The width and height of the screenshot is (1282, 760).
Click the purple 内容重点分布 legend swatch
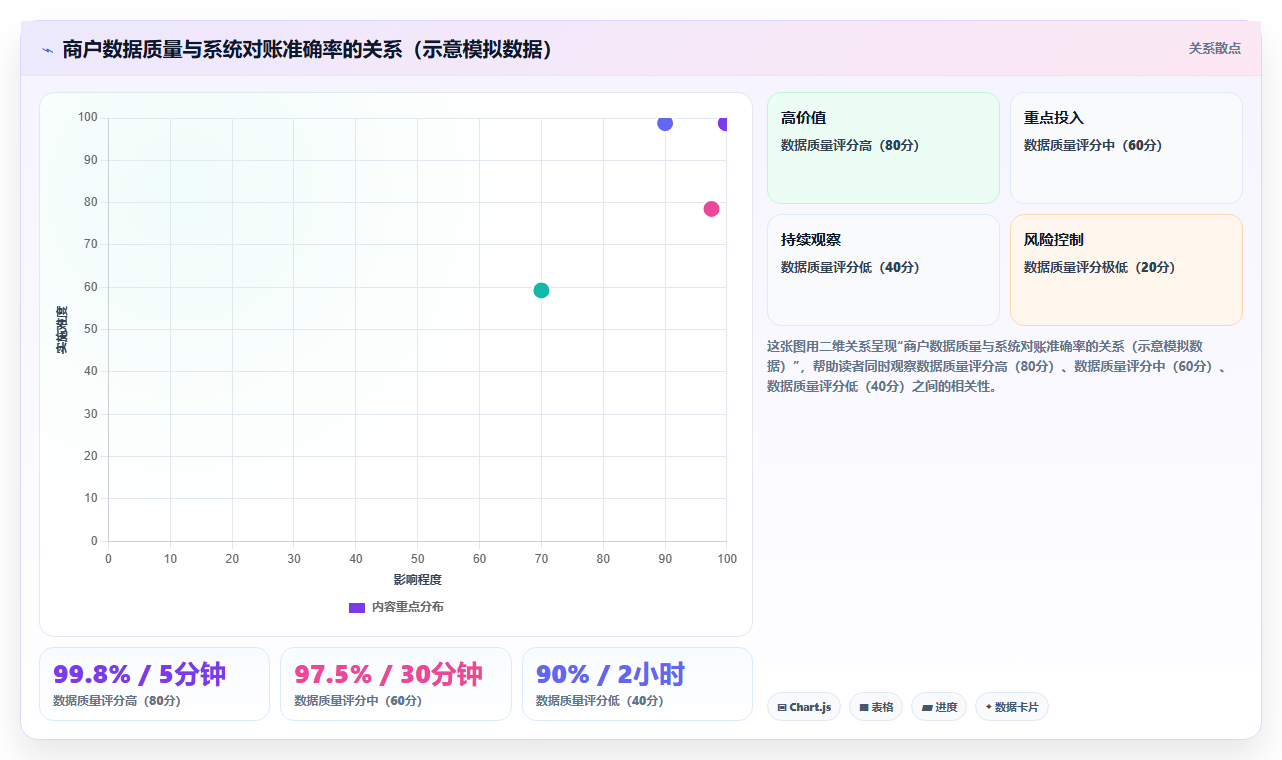(357, 607)
